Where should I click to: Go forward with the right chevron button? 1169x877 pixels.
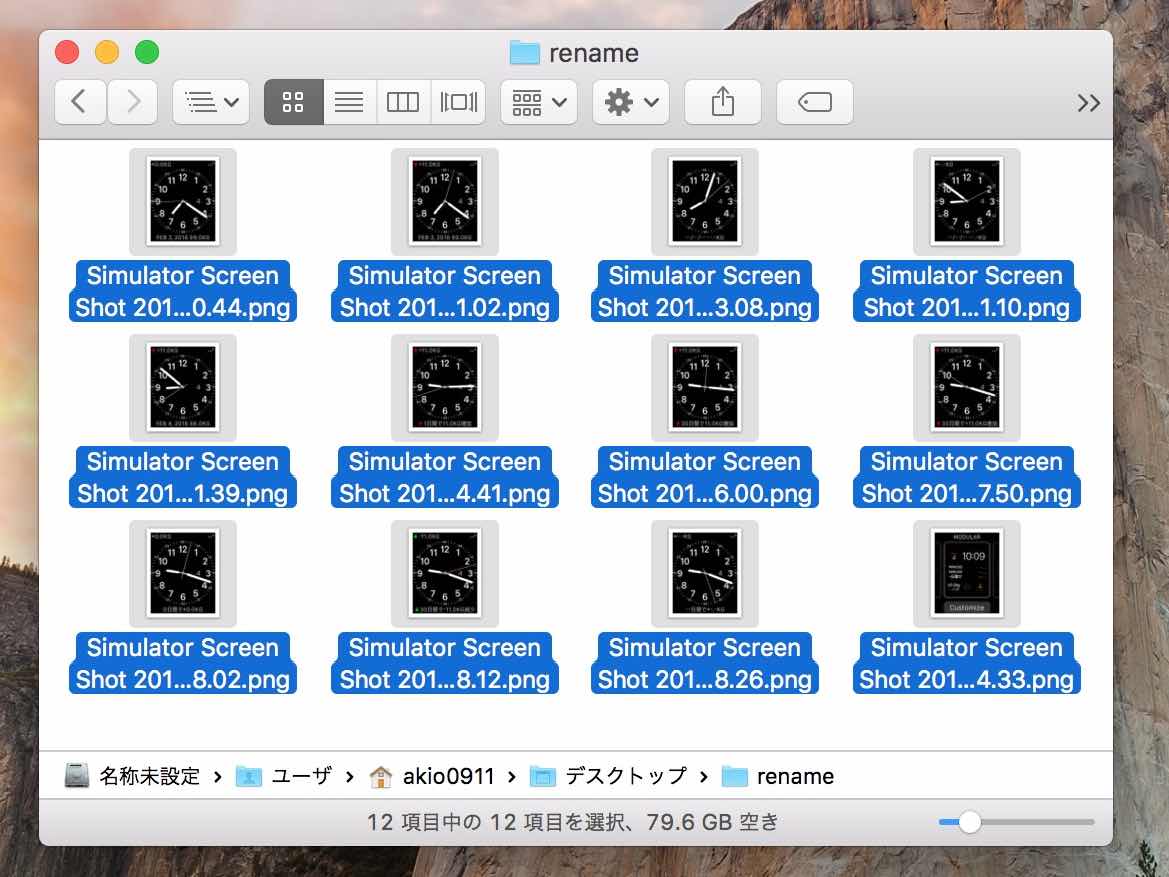pyautogui.click(x=133, y=101)
